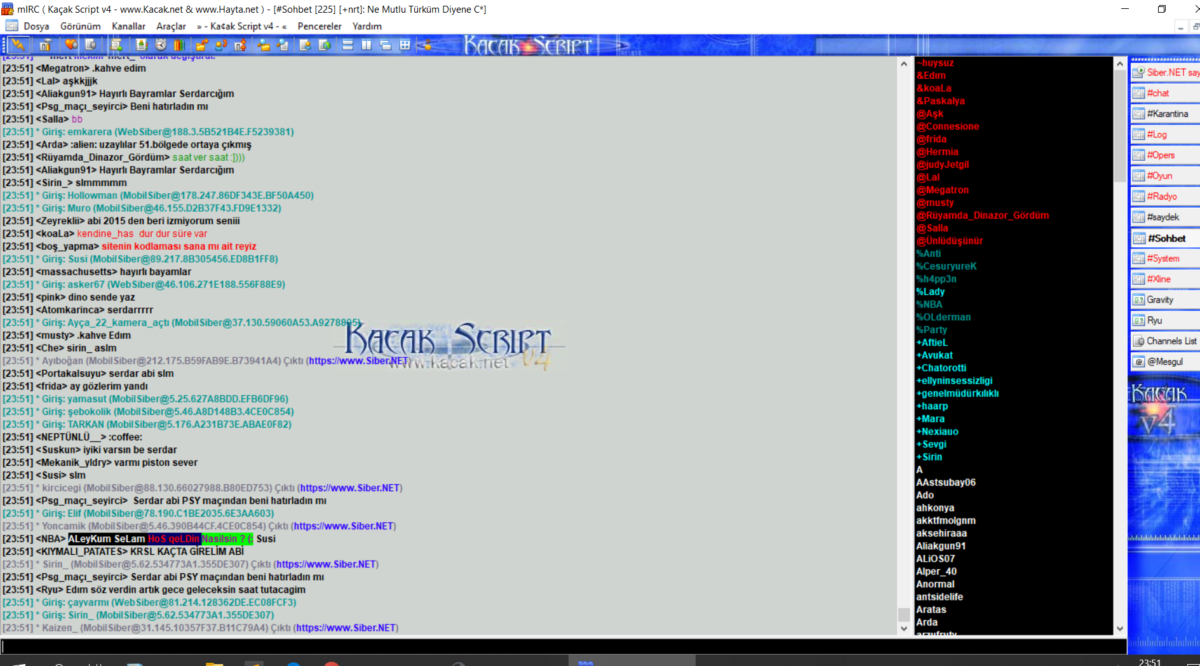Open mIRC Options from the toolbar
The height and width of the screenshot is (666, 1200).
[x=46, y=45]
